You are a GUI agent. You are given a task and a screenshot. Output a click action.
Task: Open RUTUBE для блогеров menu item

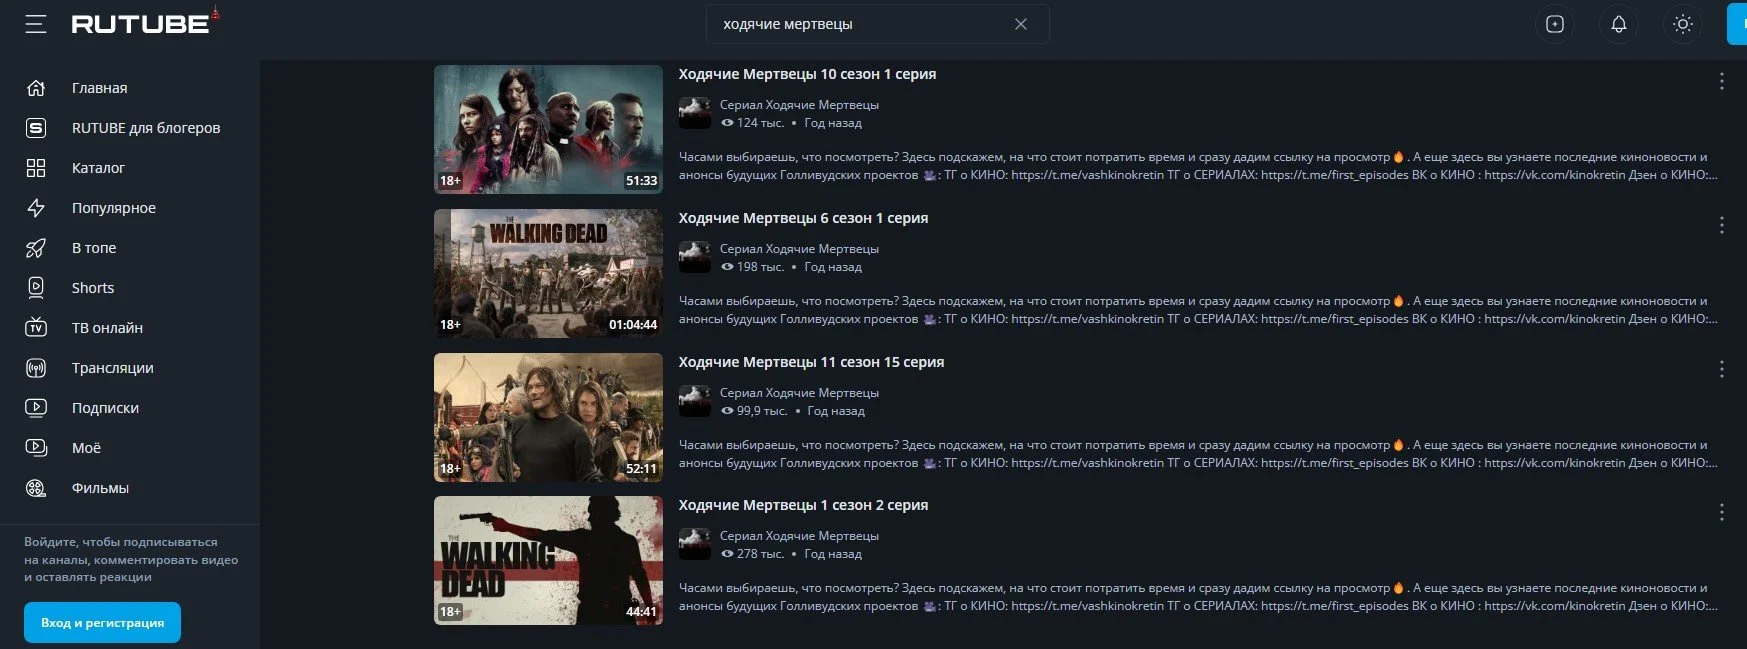pyautogui.click(x=146, y=128)
